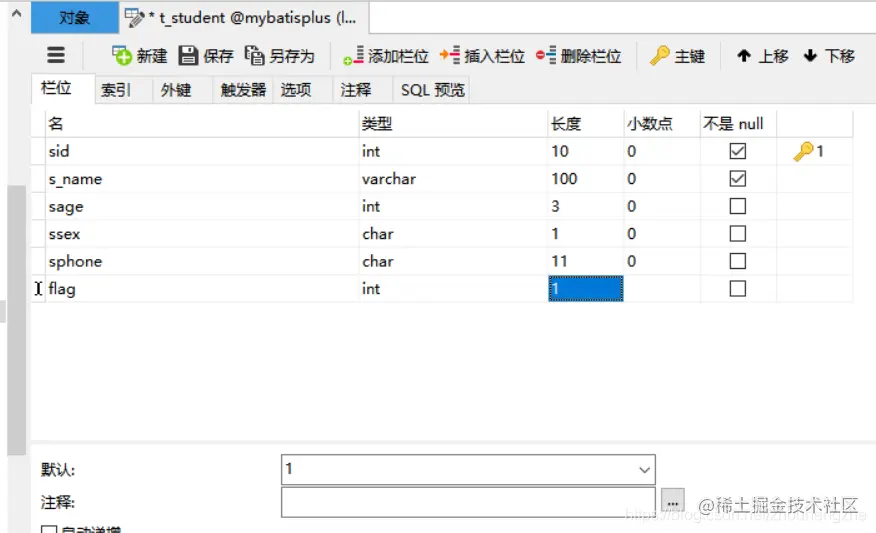This screenshot has width=876, height=533.
Task: Click the 名 column header
Action: pyautogui.click(x=202, y=123)
